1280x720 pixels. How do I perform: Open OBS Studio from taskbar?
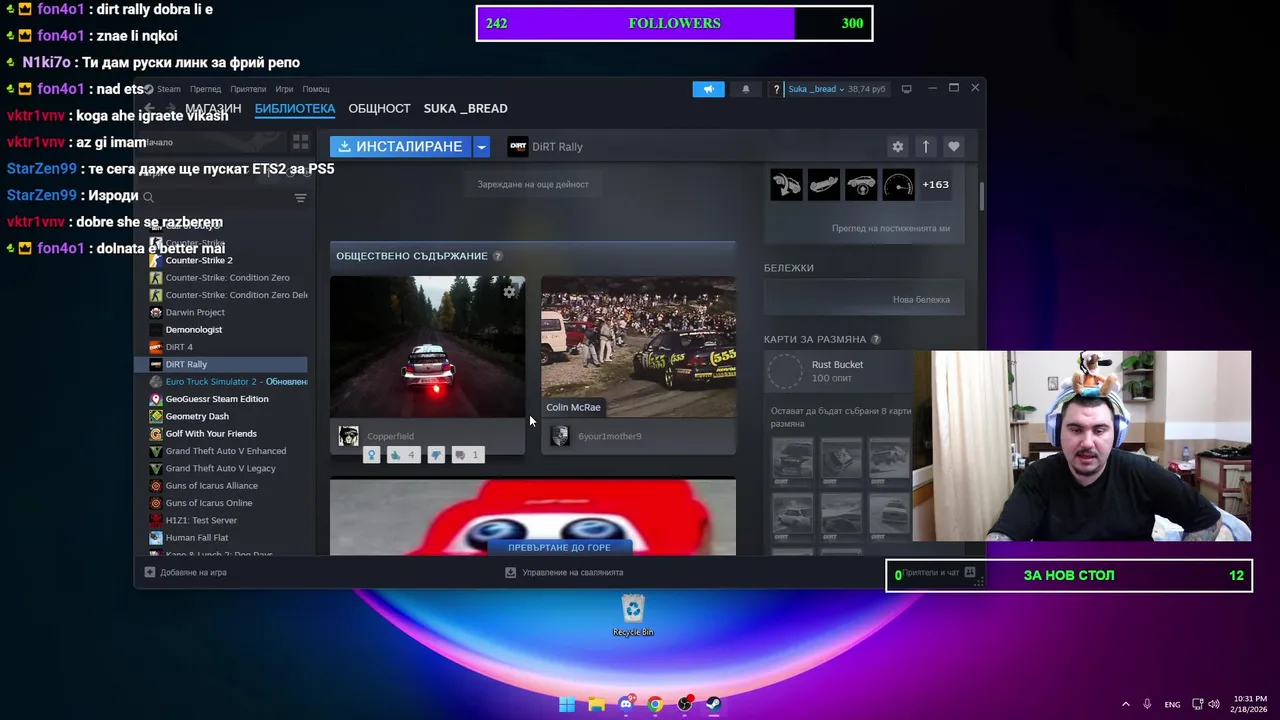(685, 704)
